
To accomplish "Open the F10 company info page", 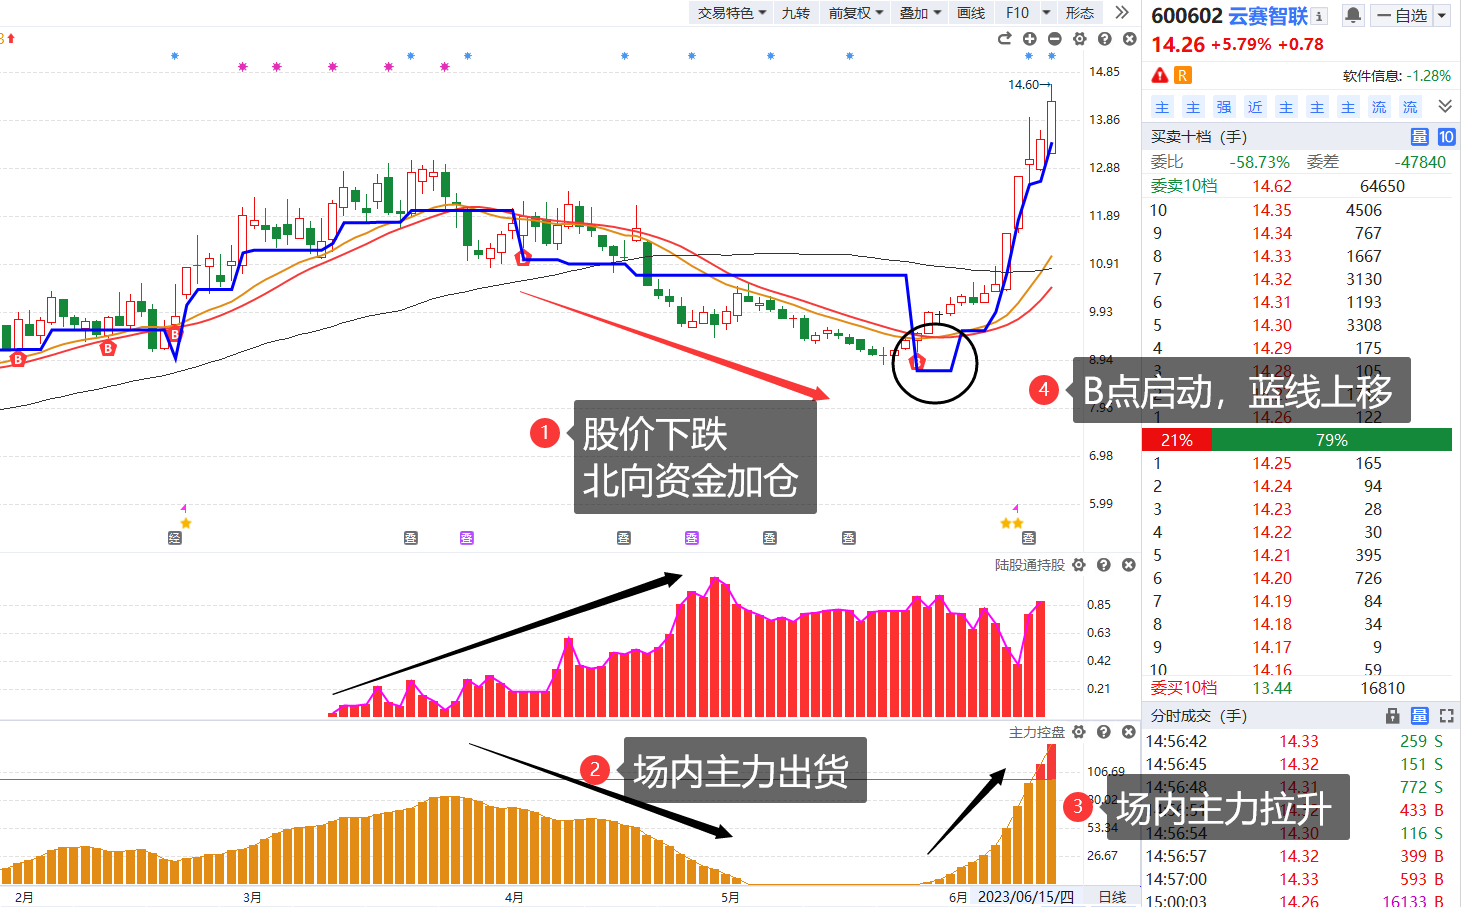I will click(x=1017, y=13).
